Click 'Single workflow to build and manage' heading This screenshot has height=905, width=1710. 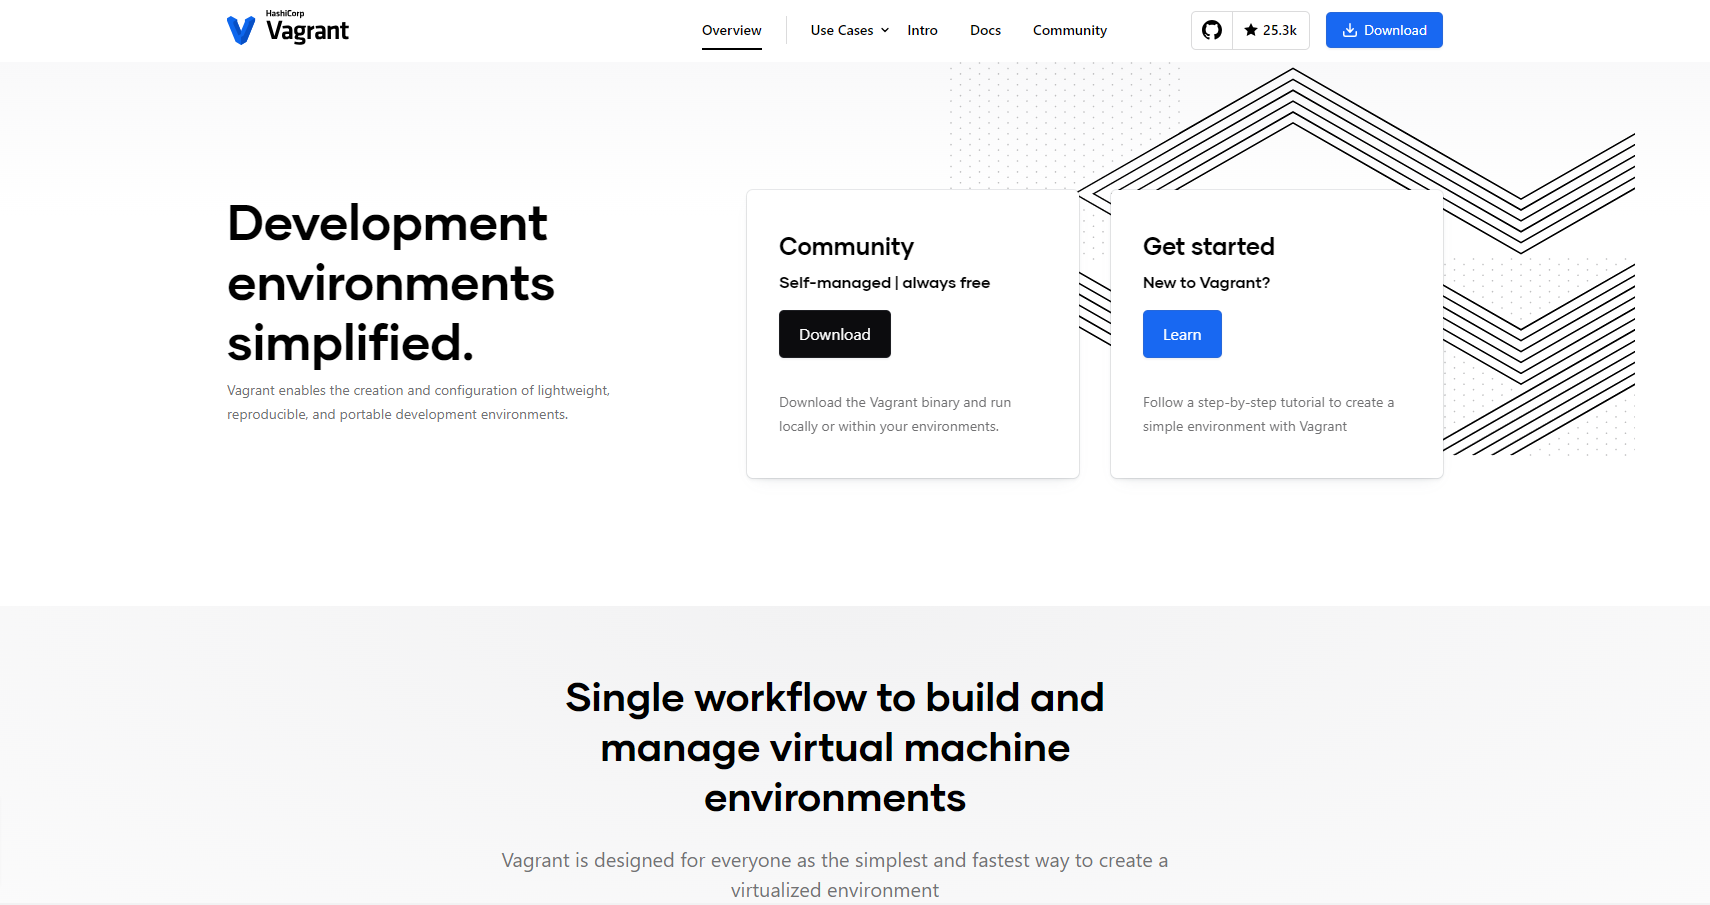834,747
